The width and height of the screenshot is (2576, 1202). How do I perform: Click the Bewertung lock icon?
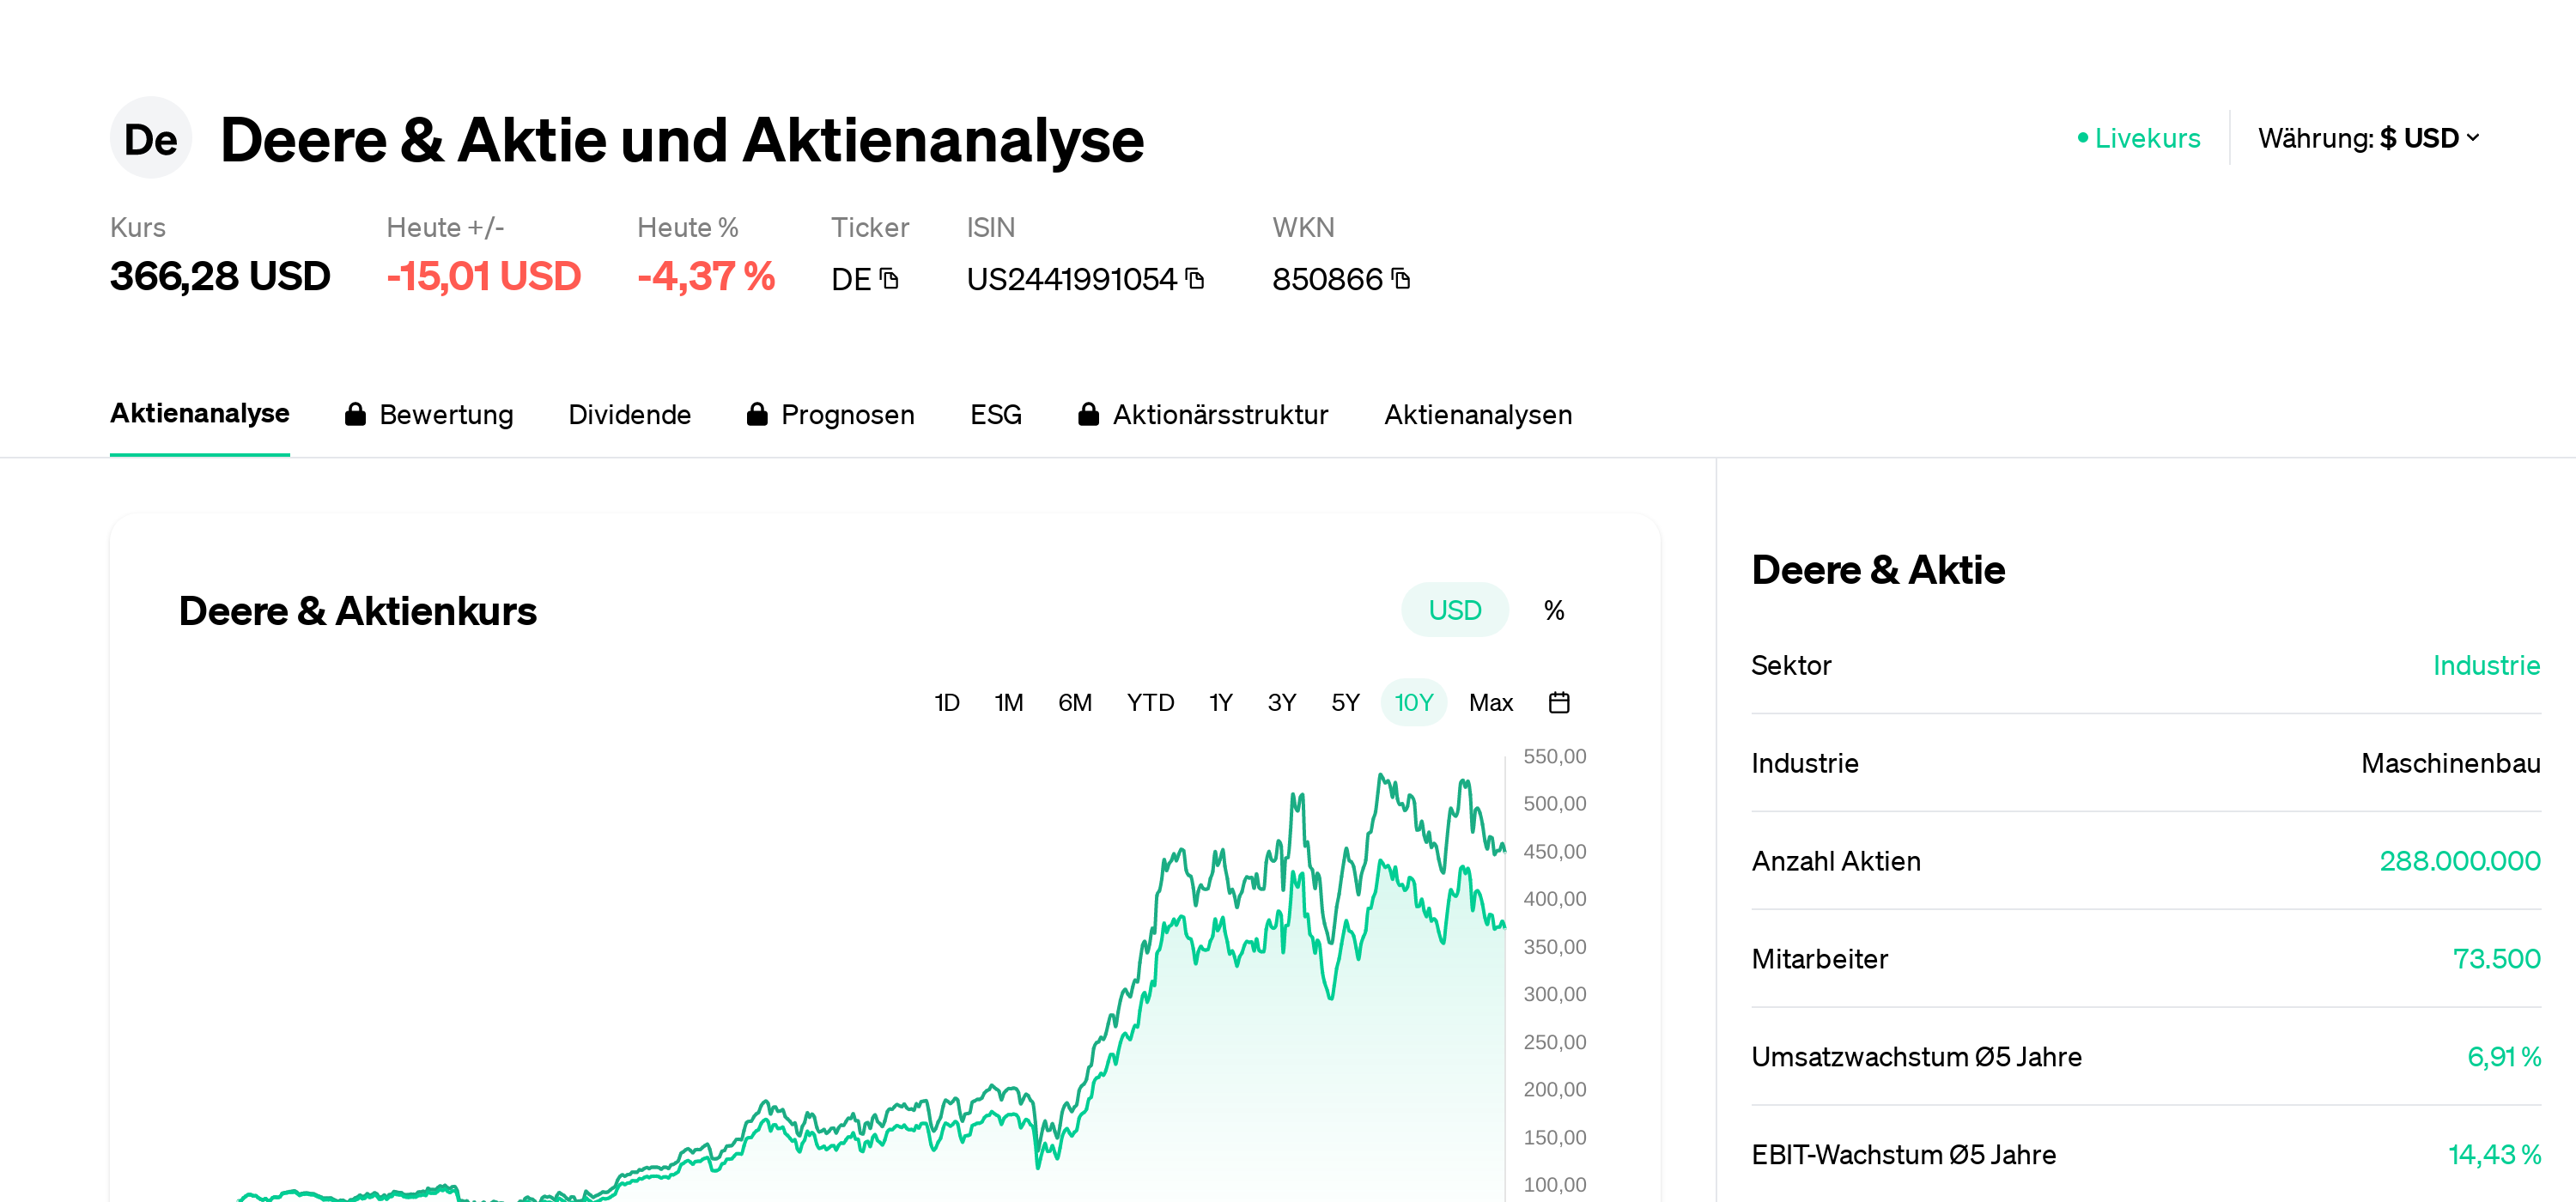[355, 414]
